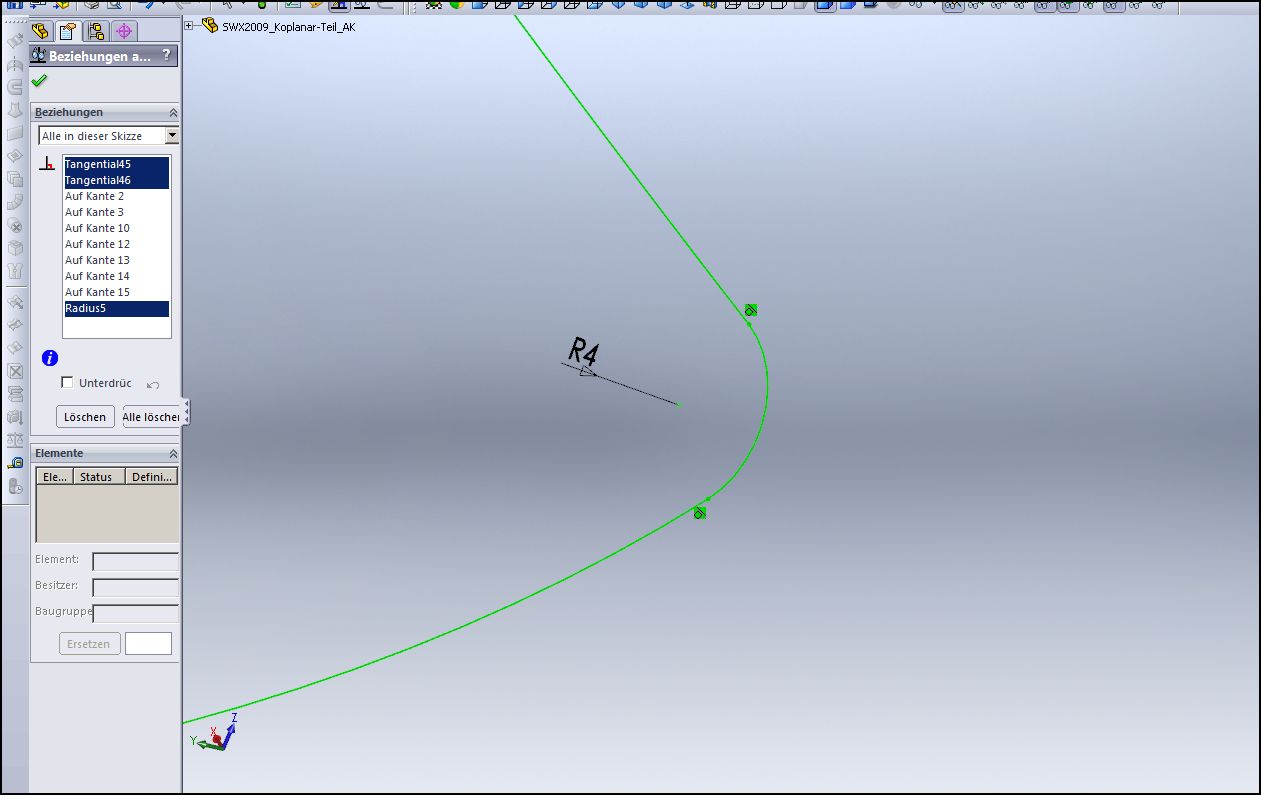Click the panel collapse handle beside Alle löschen
The height and width of the screenshot is (795, 1261).
click(x=186, y=411)
